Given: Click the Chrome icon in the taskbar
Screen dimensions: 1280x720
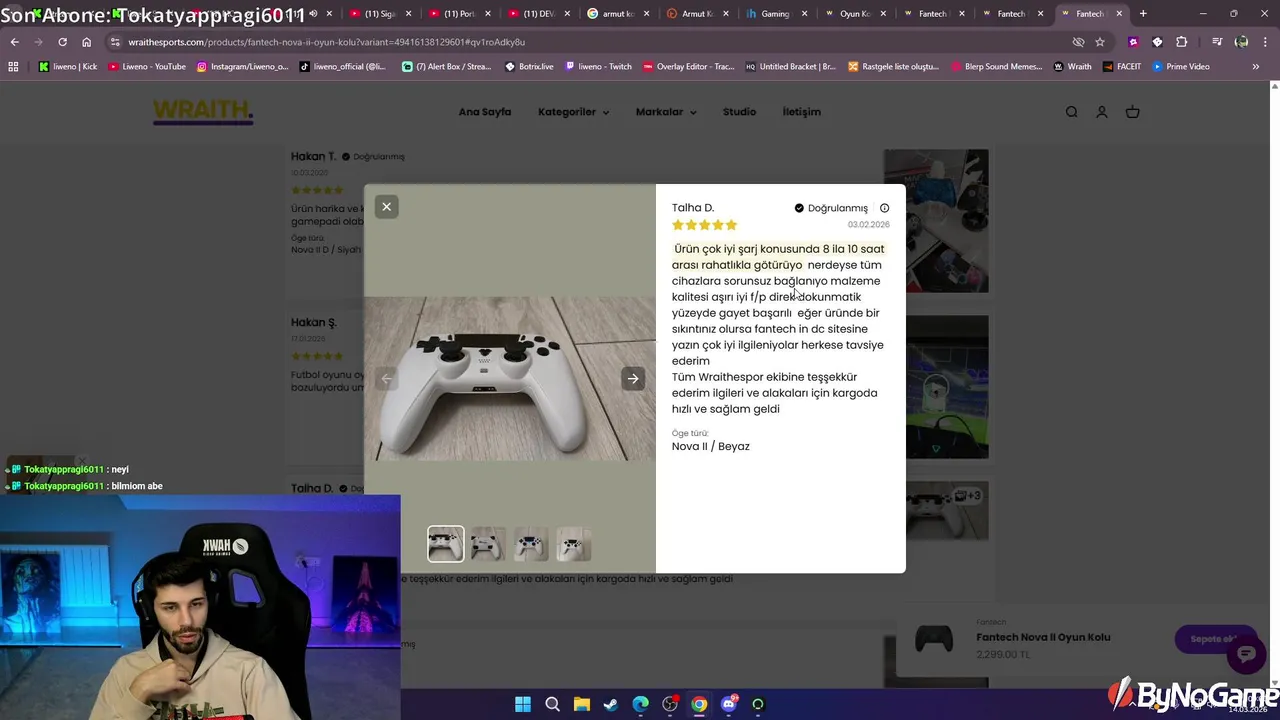Looking at the screenshot, I should pos(699,704).
